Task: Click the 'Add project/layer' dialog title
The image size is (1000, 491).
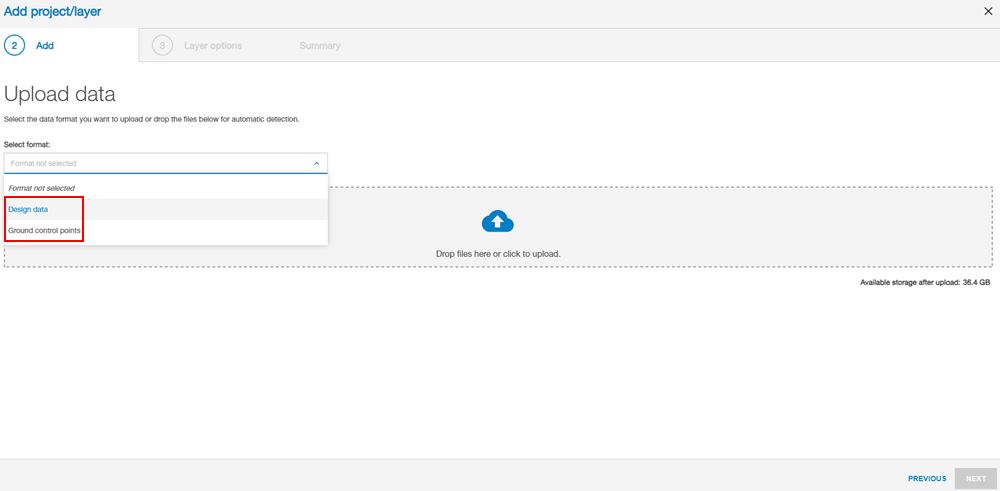Action: [52, 12]
